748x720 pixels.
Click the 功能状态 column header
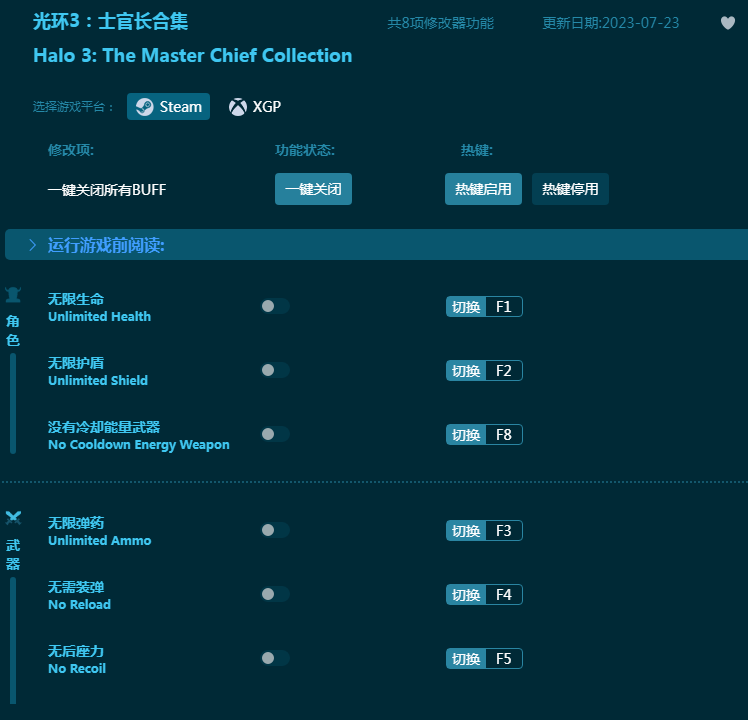[305, 150]
